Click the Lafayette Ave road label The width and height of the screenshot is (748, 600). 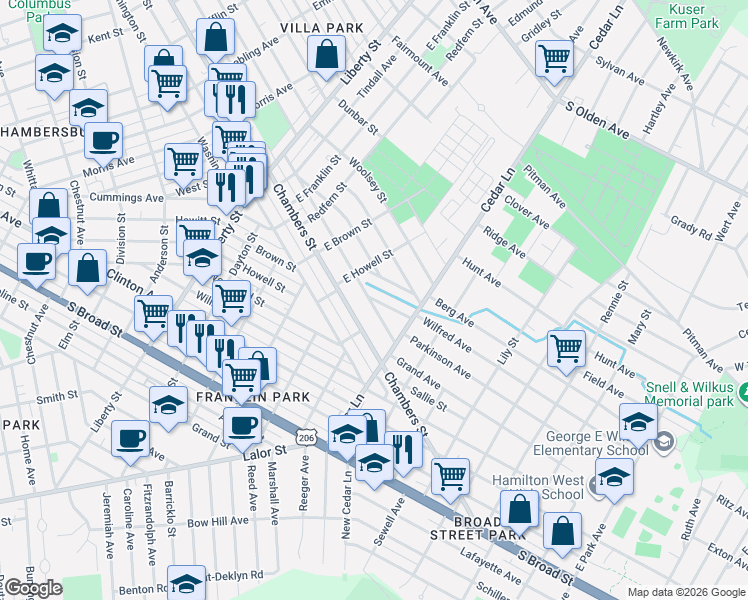(490, 566)
